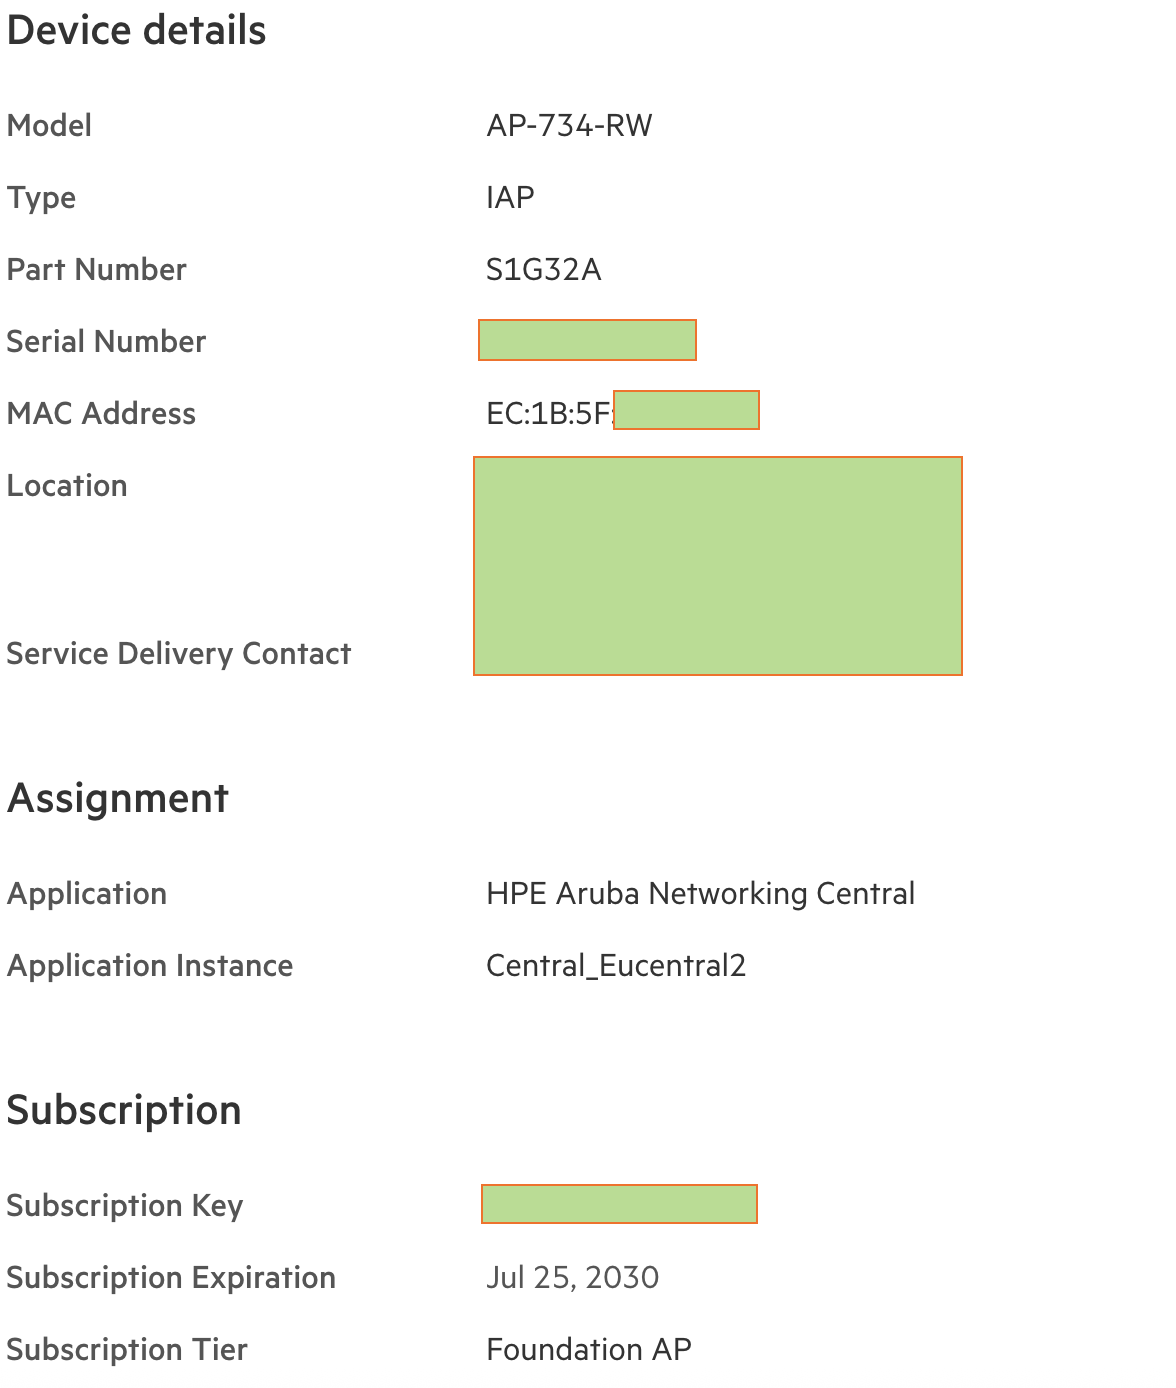Select the redacted subscription key value
The image size is (1176, 1388).
click(x=619, y=1204)
